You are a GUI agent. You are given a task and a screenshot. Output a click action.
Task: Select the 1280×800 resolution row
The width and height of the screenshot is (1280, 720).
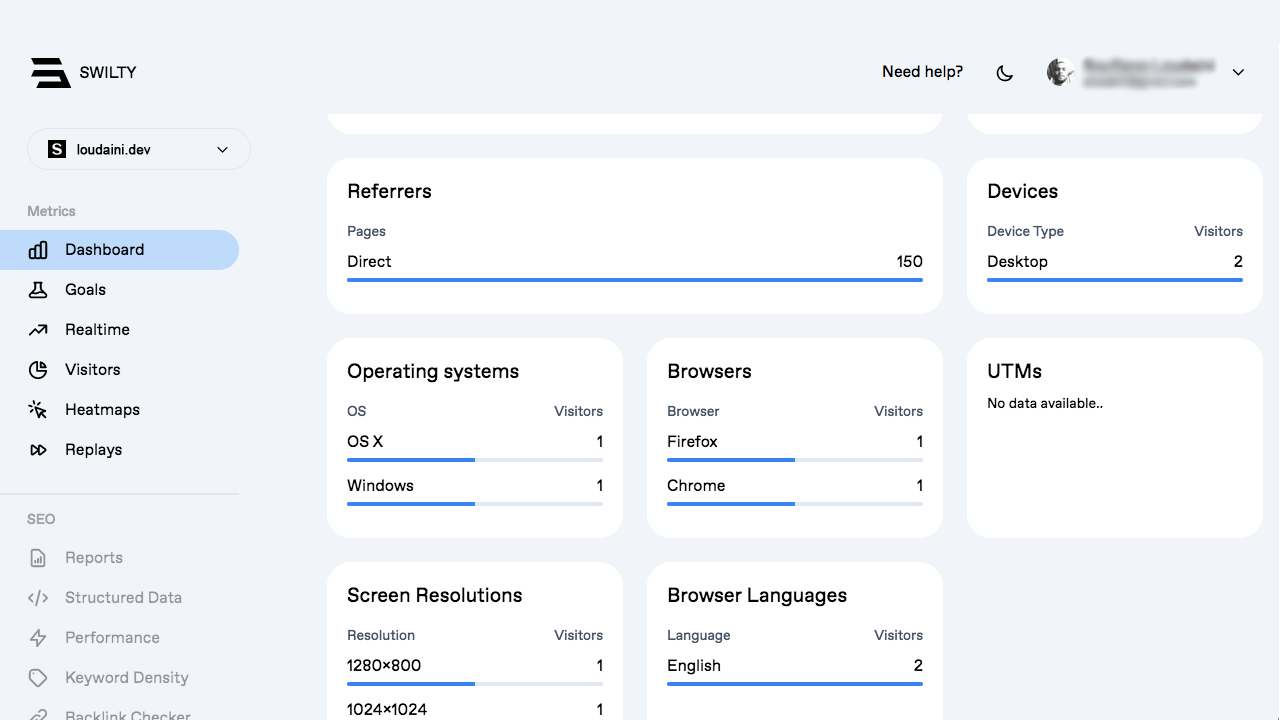475,670
